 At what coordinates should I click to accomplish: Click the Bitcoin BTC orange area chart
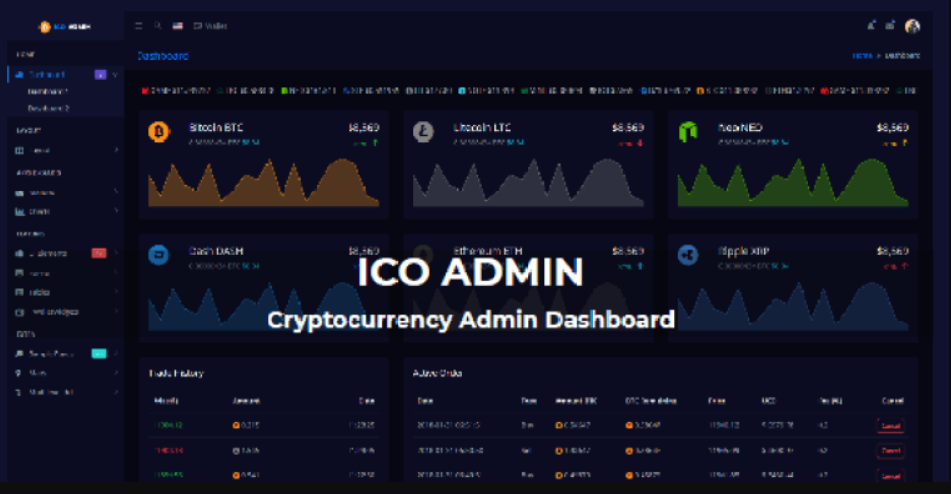264,183
